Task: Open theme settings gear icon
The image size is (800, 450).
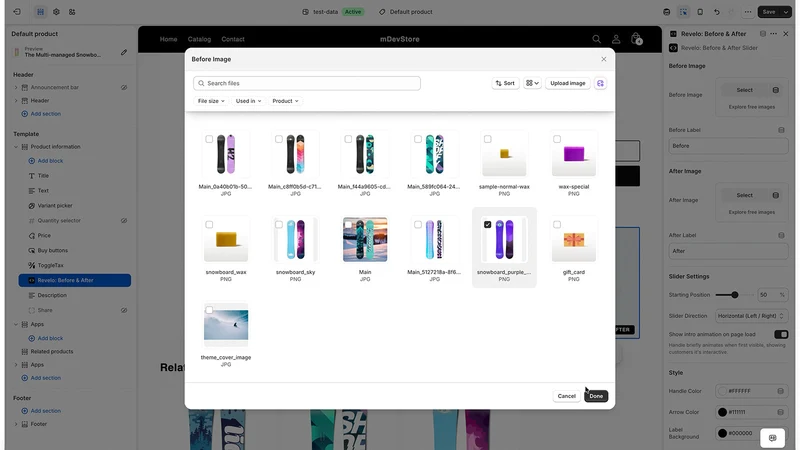Action: pos(56,12)
